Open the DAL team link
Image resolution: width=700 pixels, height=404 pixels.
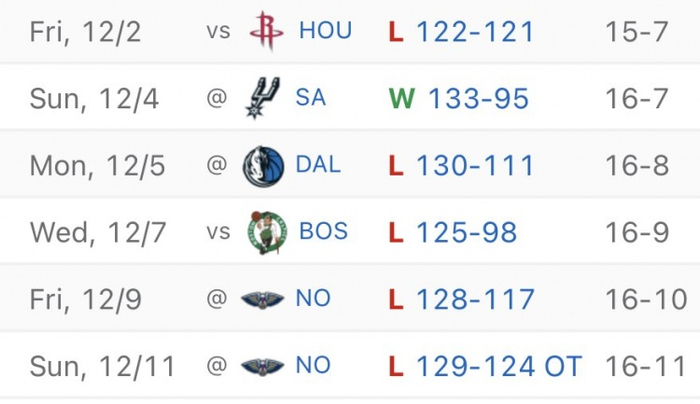(x=318, y=165)
